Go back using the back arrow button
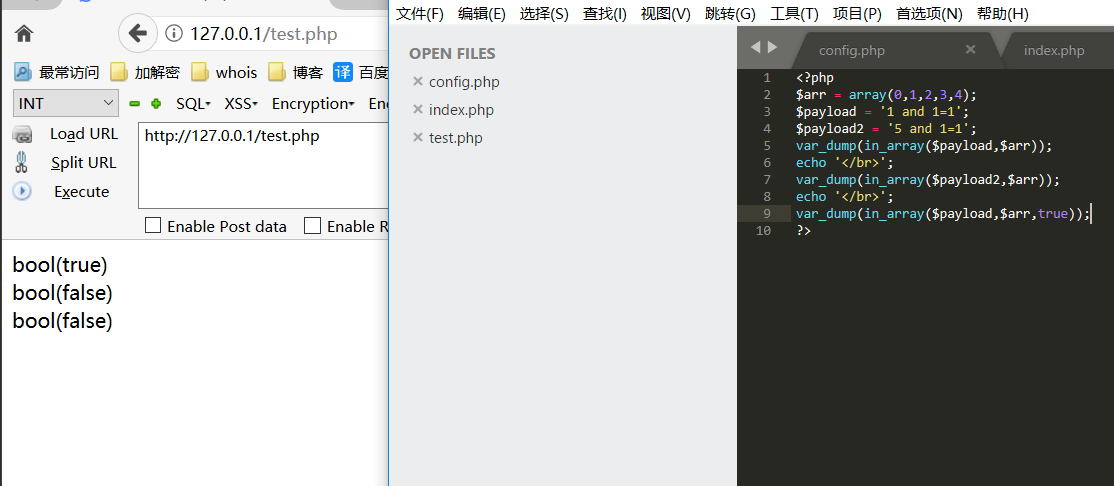 coord(137,33)
